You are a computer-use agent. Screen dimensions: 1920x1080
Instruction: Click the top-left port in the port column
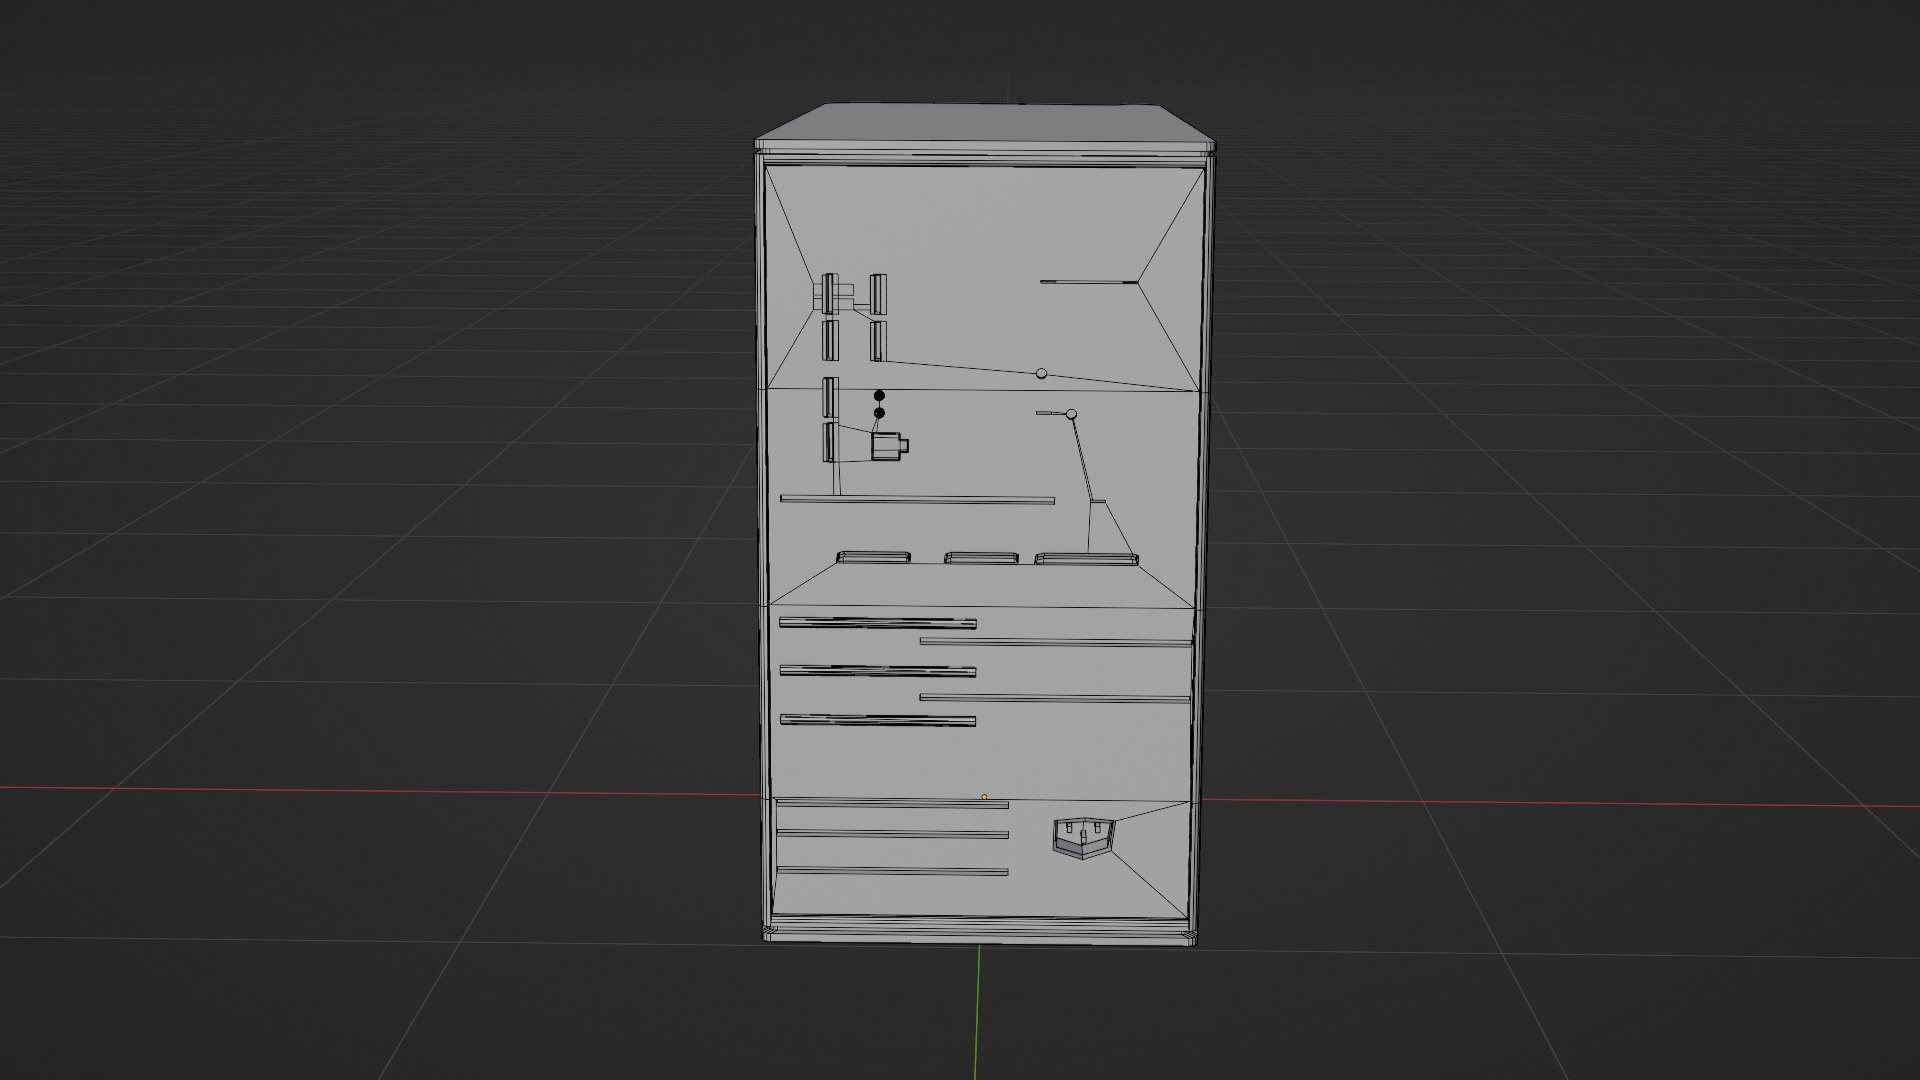click(830, 292)
